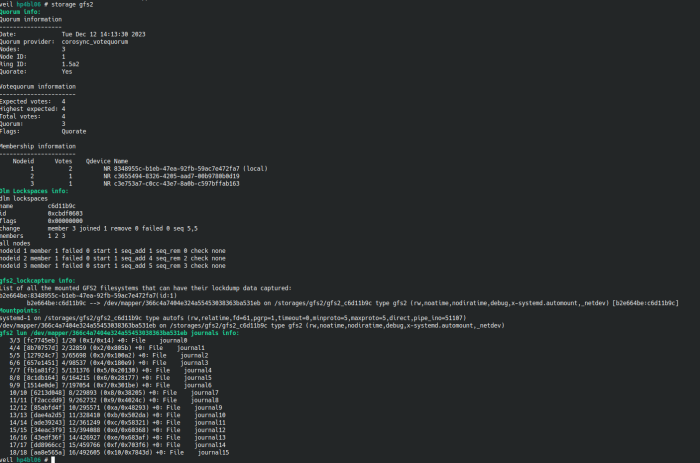Click the journals info green heading line

119,333
